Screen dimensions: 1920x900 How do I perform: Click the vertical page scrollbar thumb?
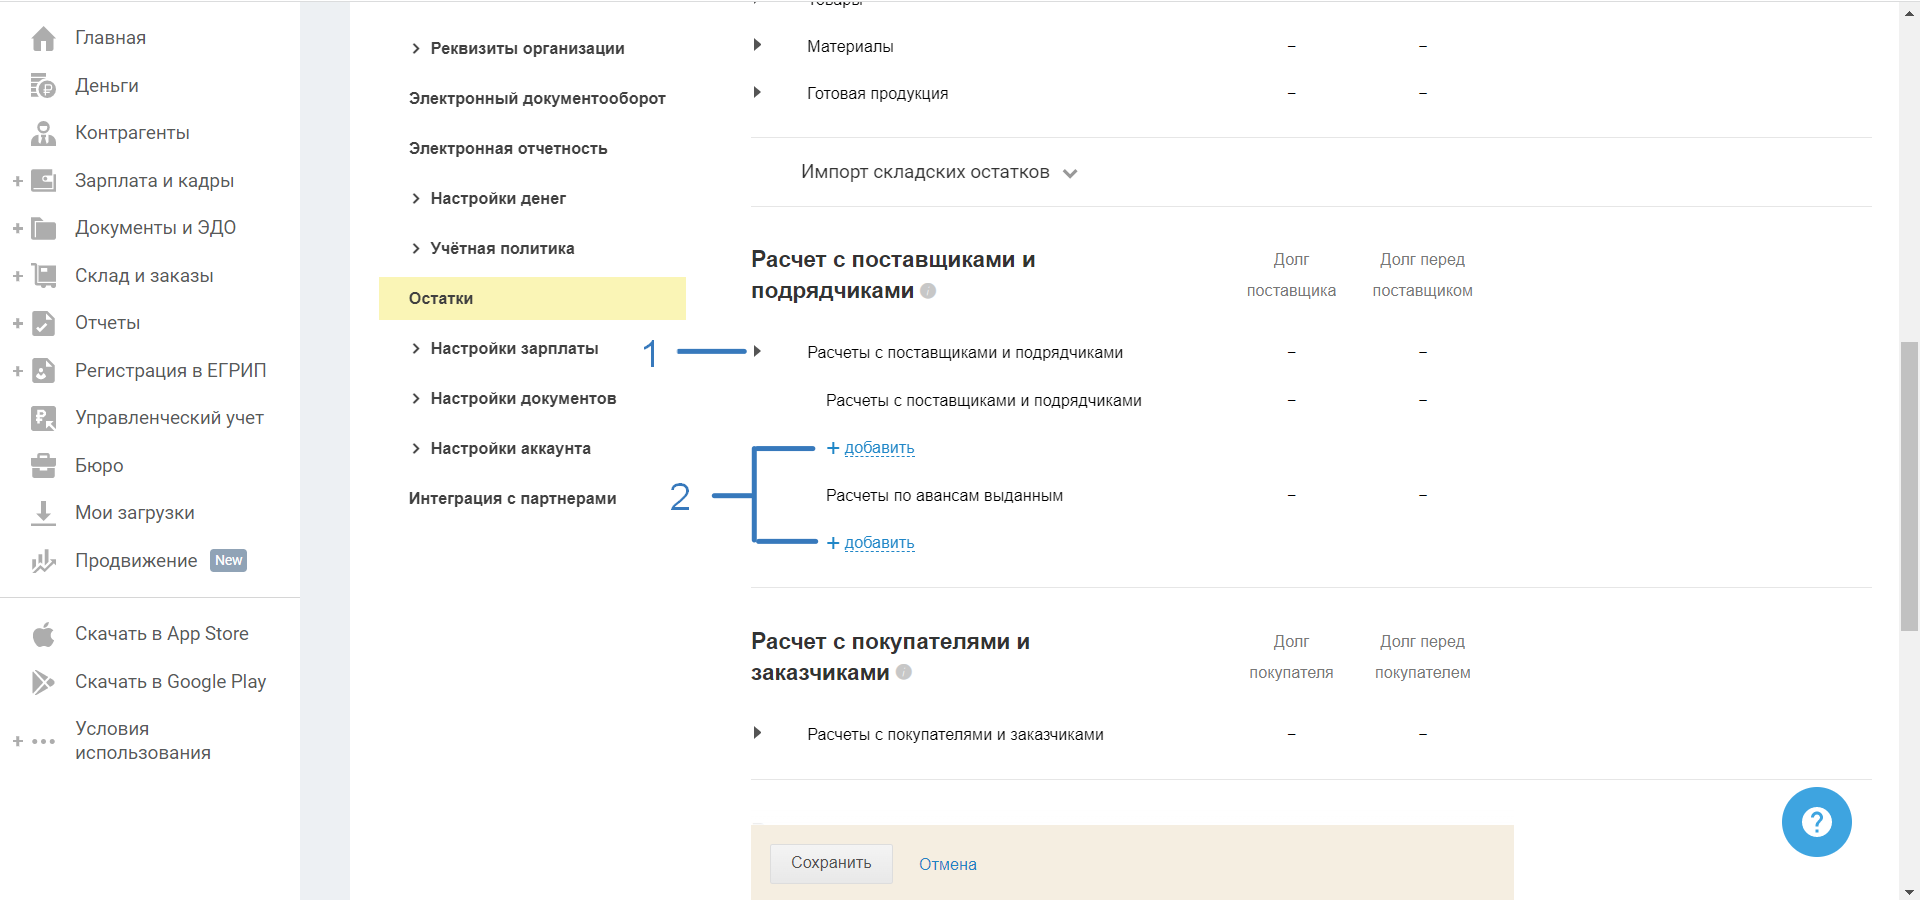click(x=1909, y=486)
